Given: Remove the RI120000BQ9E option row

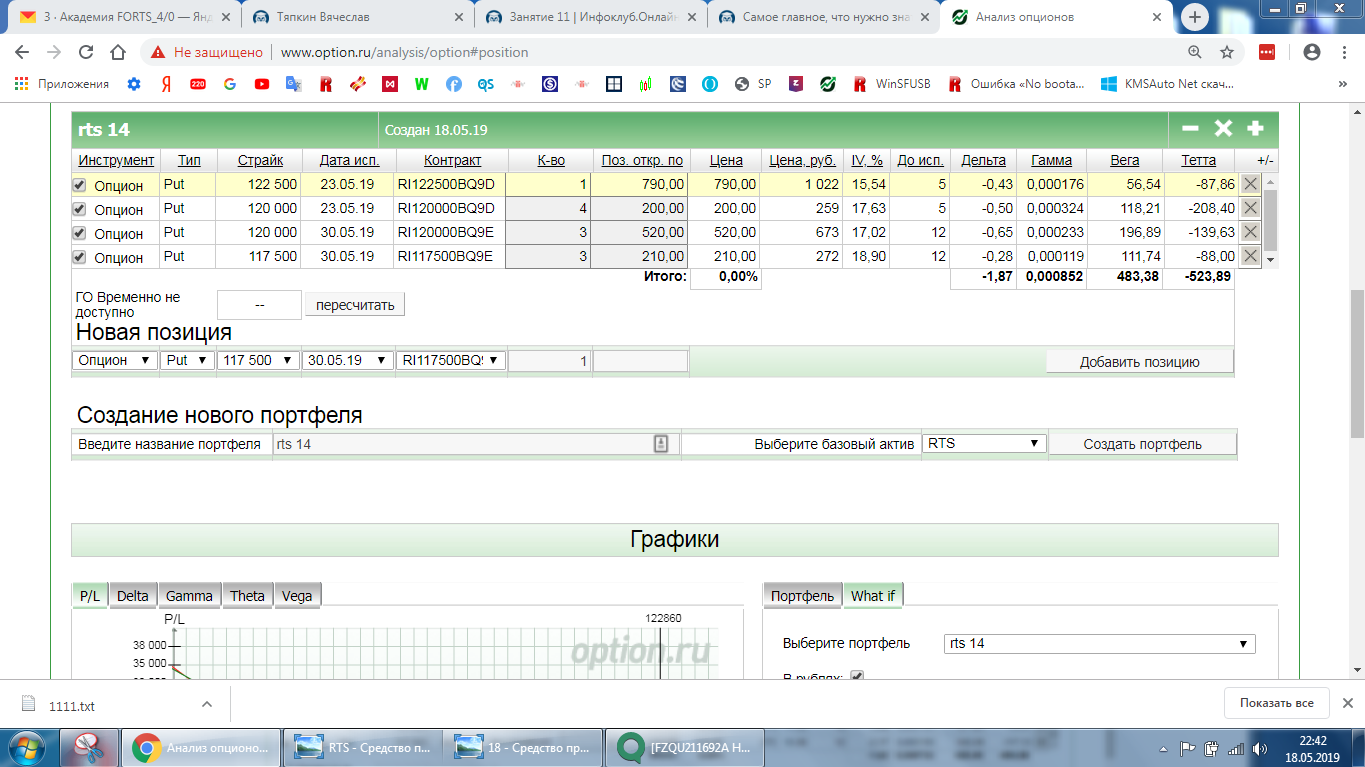Looking at the screenshot, I should tap(1250, 232).
